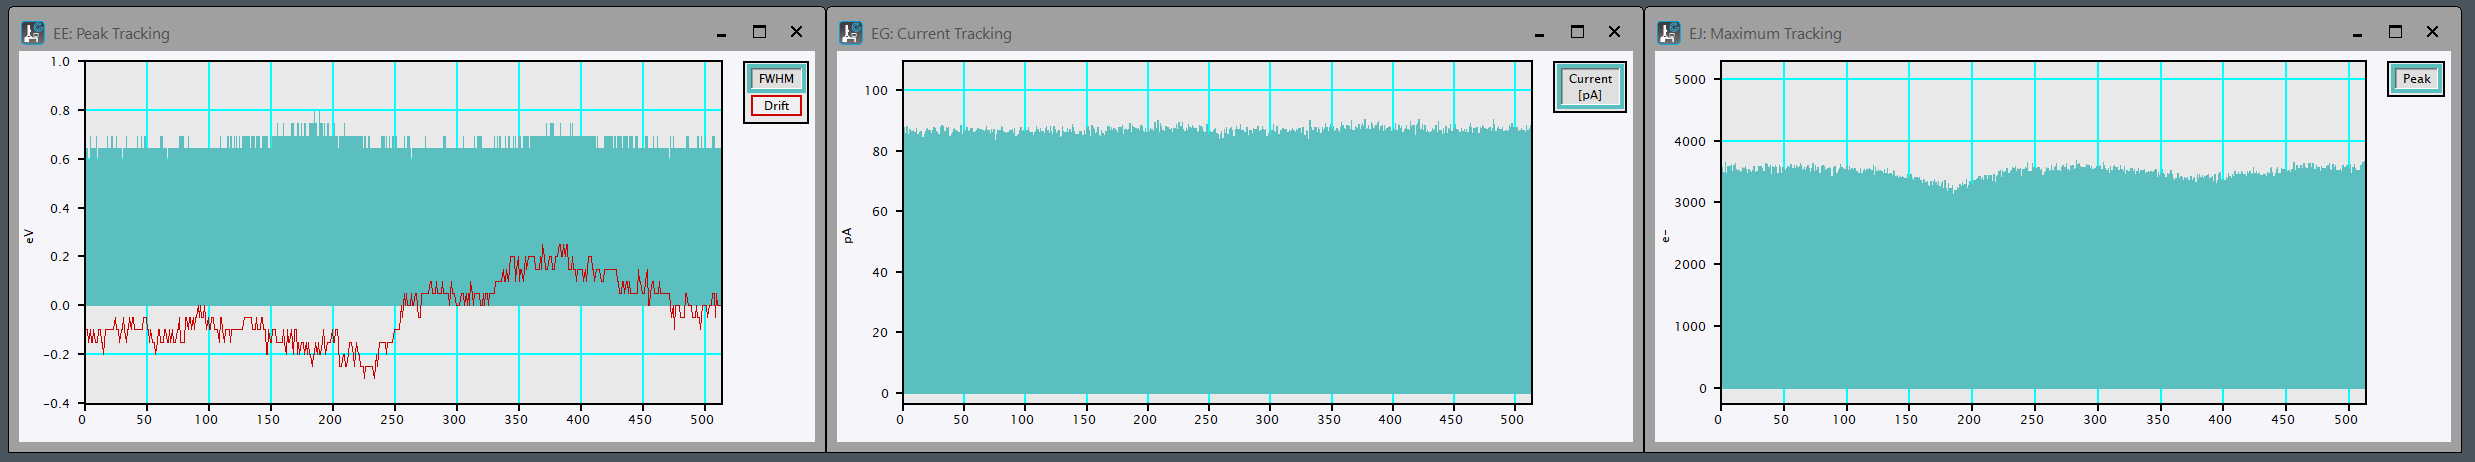2475x462 pixels.
Task: Minimize the EE: Peak Tracking window
Action: [x=721, y=33]
